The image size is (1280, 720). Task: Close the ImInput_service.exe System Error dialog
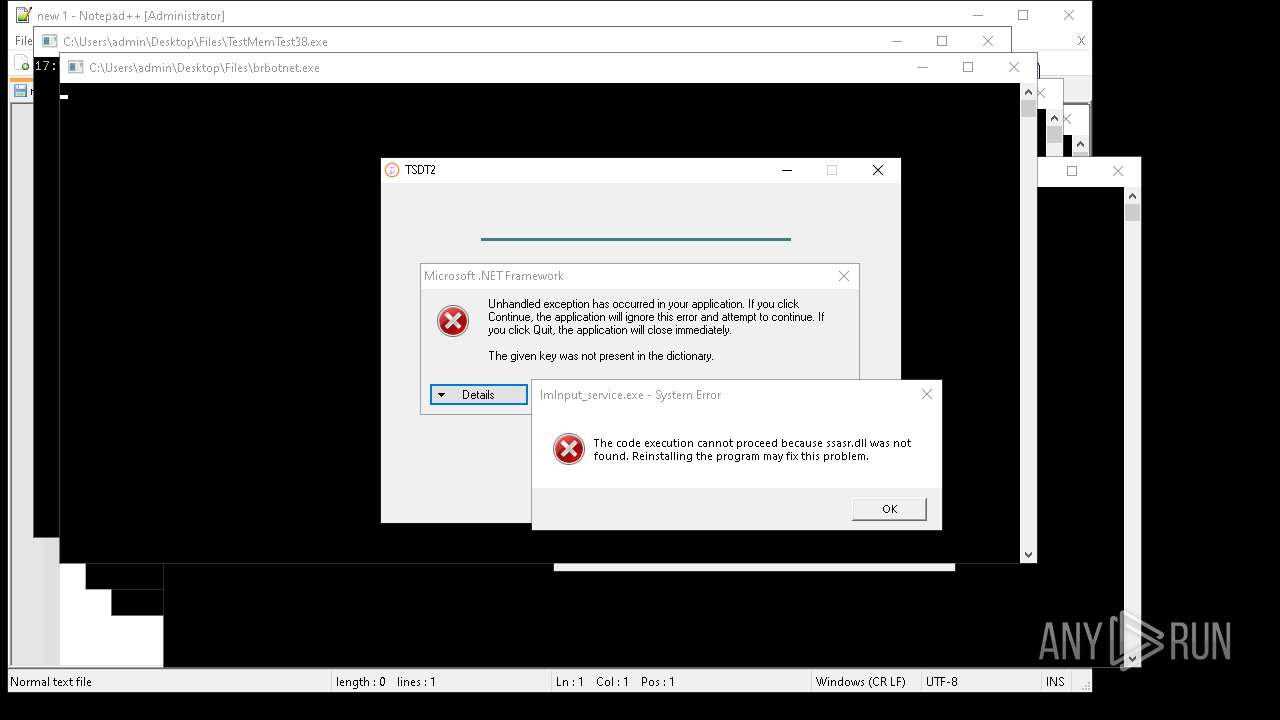(x=926, y=394)
